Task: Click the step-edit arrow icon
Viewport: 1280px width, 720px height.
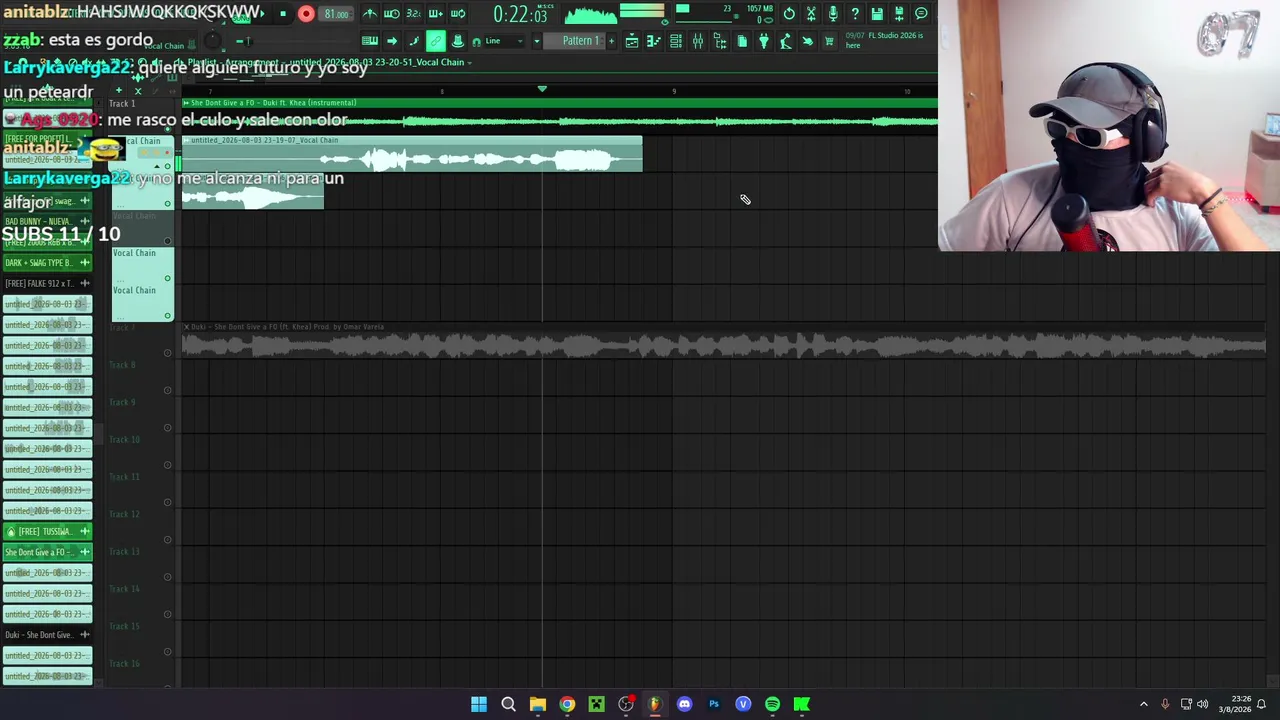Action: pos(392,41)
